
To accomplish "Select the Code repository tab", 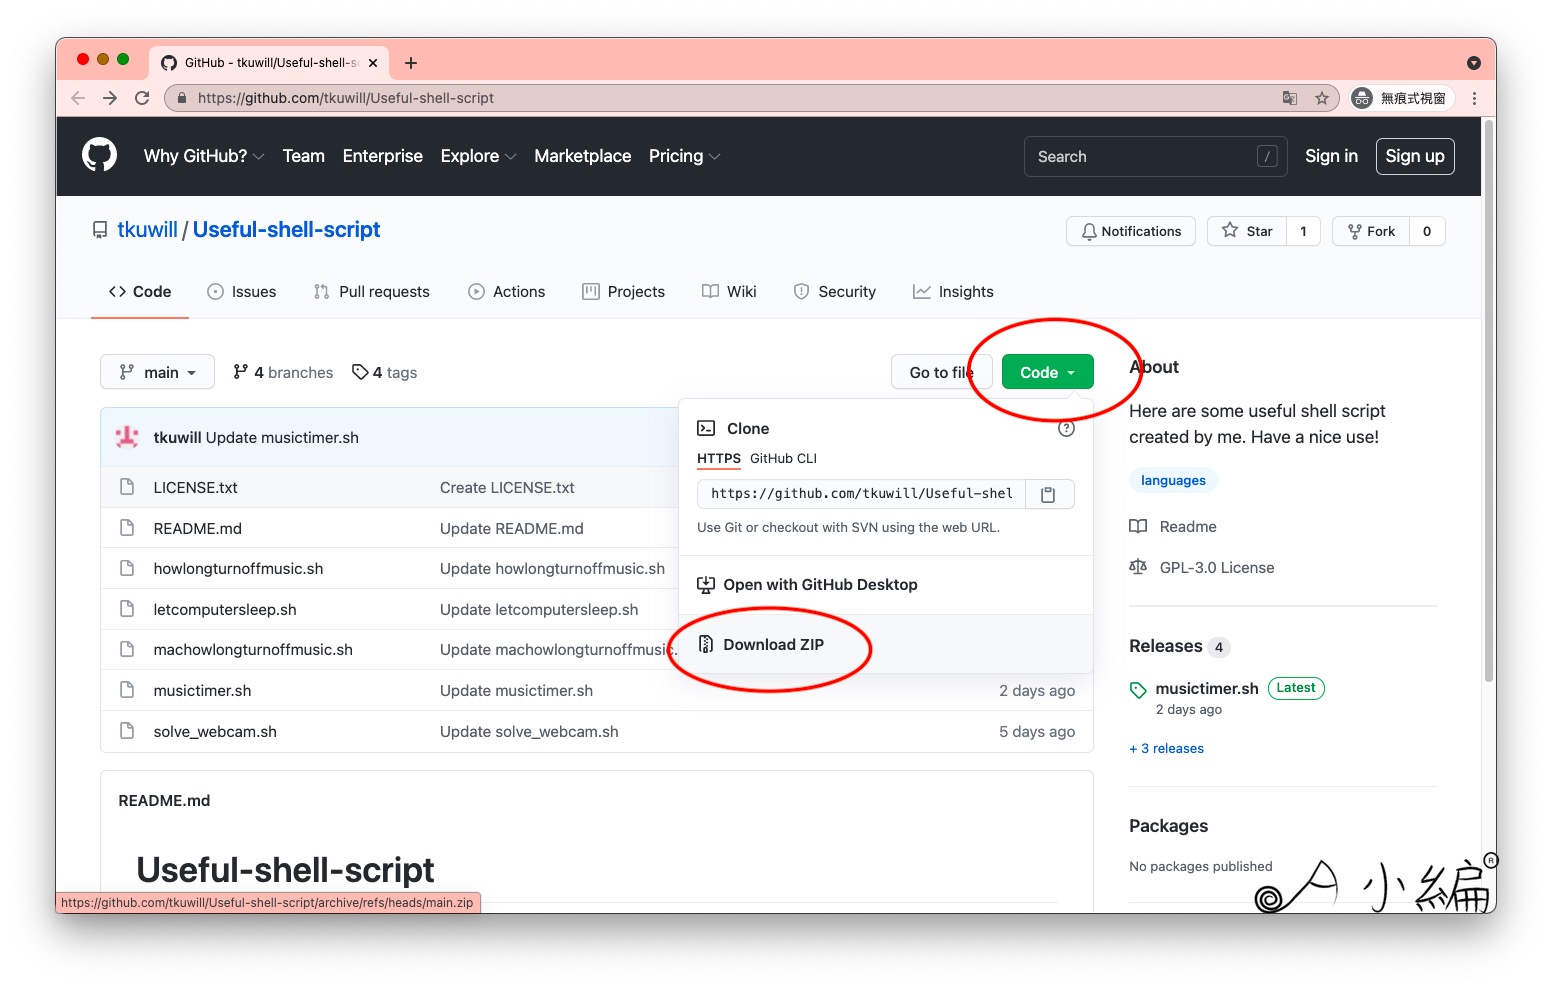I will [x=140, y=292].
